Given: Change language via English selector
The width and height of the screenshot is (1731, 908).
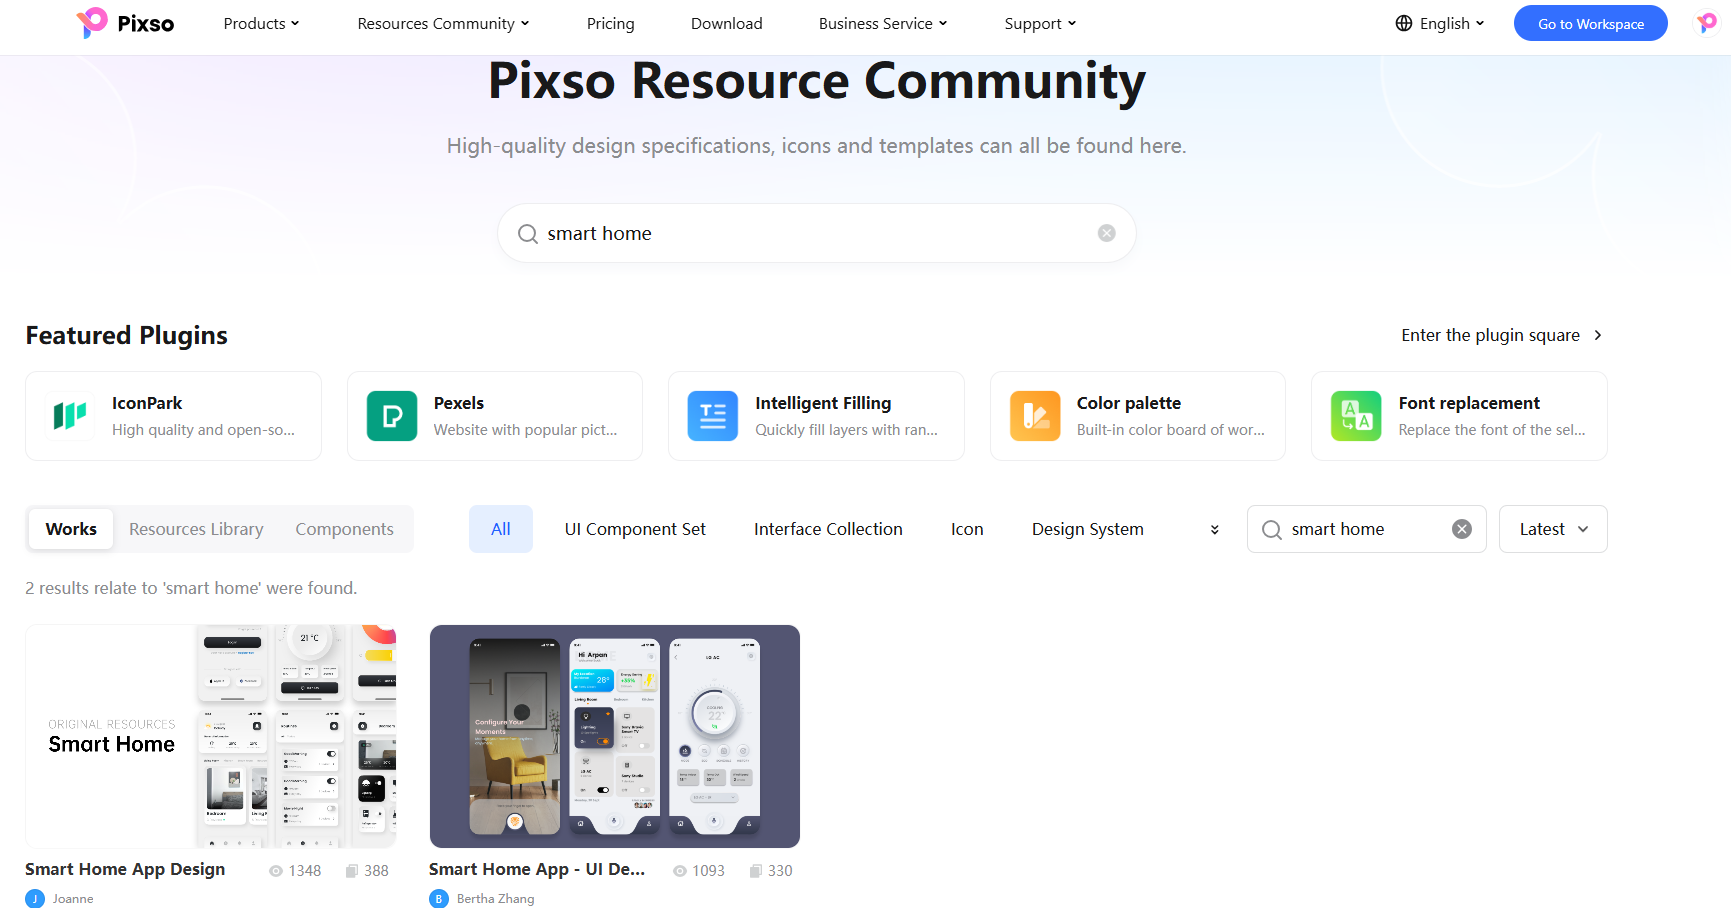Looking at the screenshot, I should [x=1451, y=23].
